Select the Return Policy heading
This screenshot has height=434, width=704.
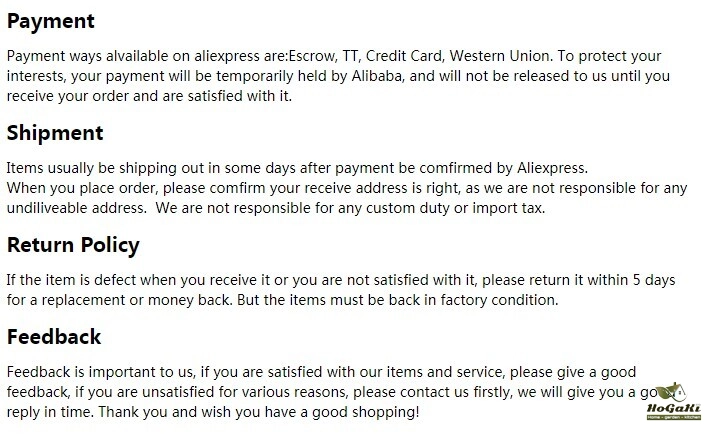click(73, 245)
